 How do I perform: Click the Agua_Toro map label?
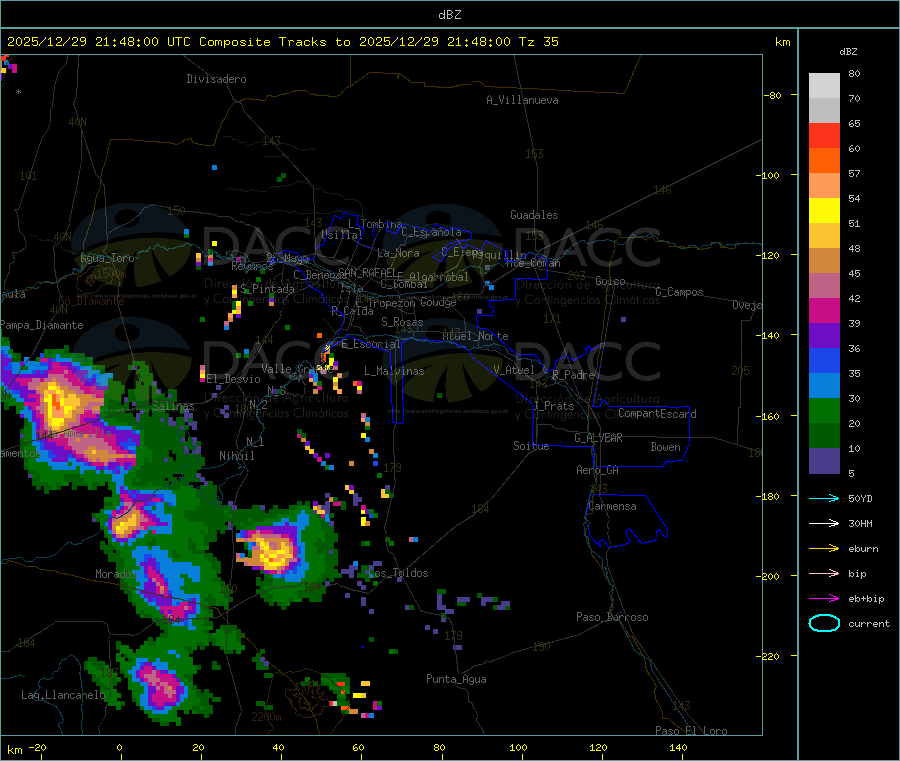(x=107, y=258)
